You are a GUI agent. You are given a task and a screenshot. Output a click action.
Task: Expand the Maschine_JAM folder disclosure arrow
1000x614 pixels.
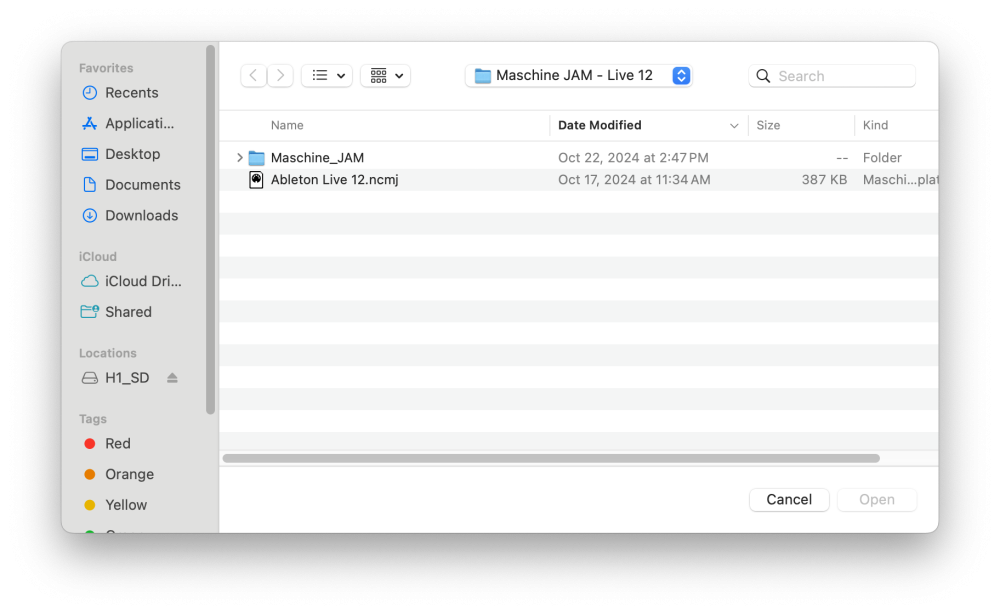(240, 157)
